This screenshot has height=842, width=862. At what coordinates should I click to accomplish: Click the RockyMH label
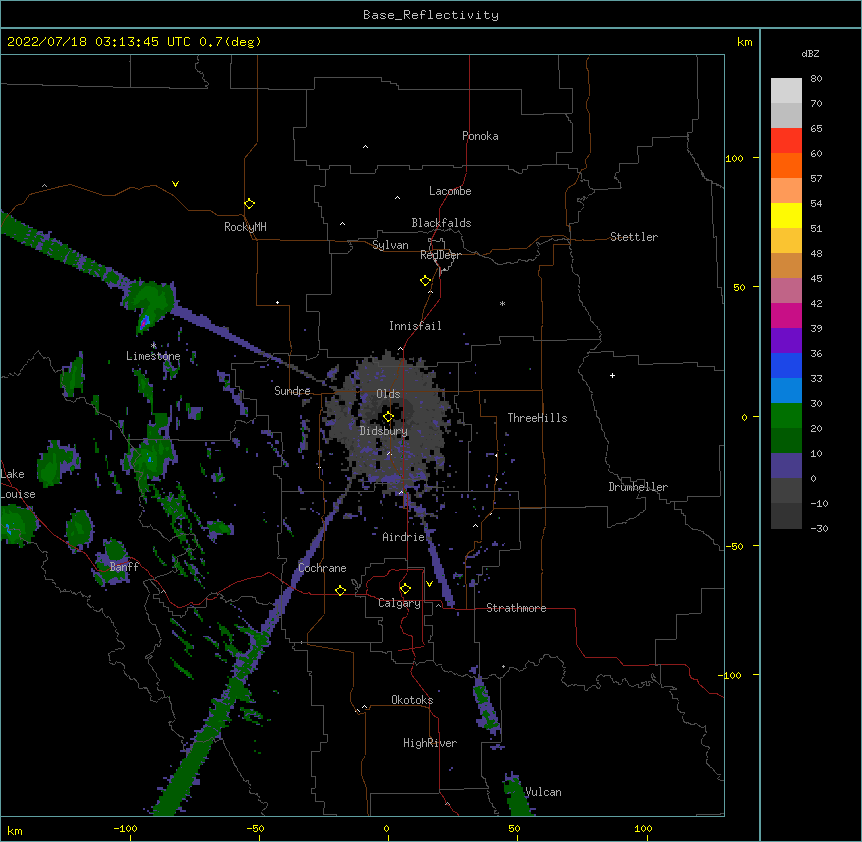[x=245, y=227]
